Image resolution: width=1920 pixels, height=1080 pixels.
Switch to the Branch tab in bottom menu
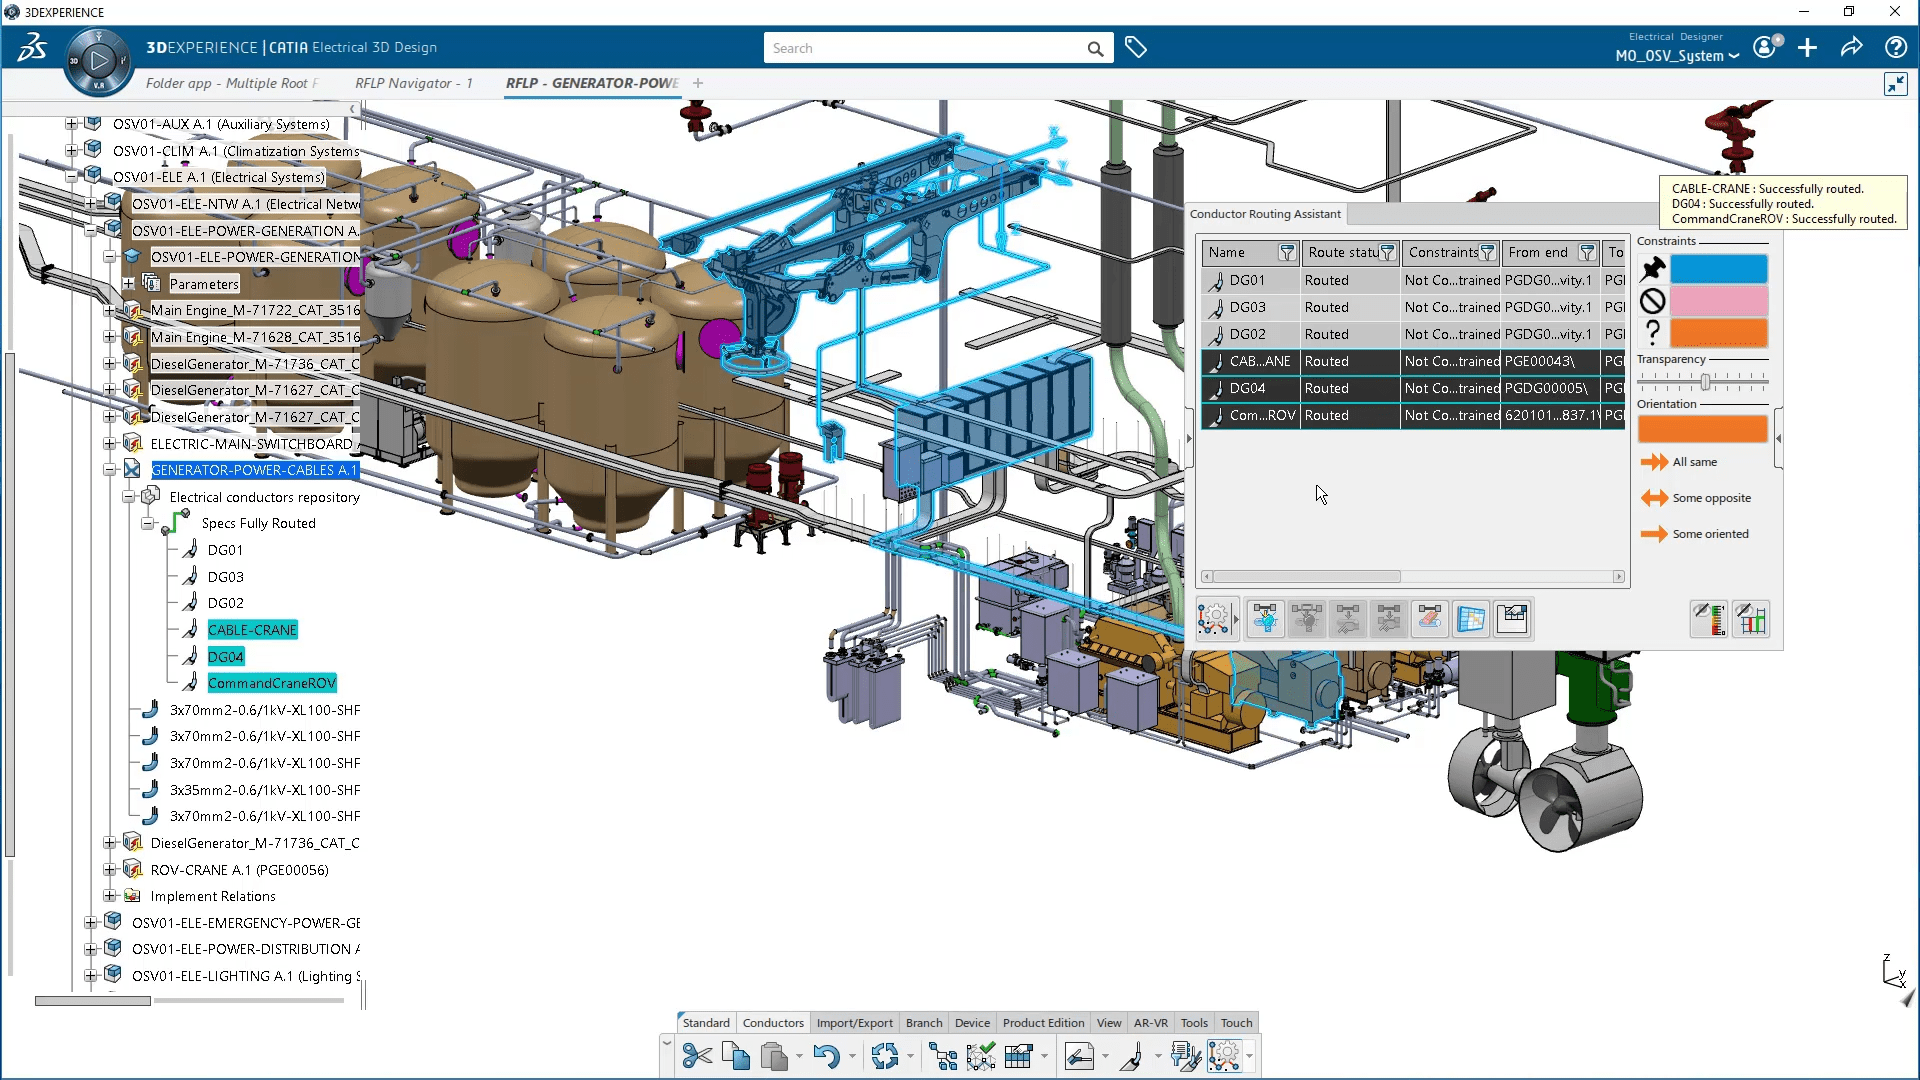(x=923, y=1023)
